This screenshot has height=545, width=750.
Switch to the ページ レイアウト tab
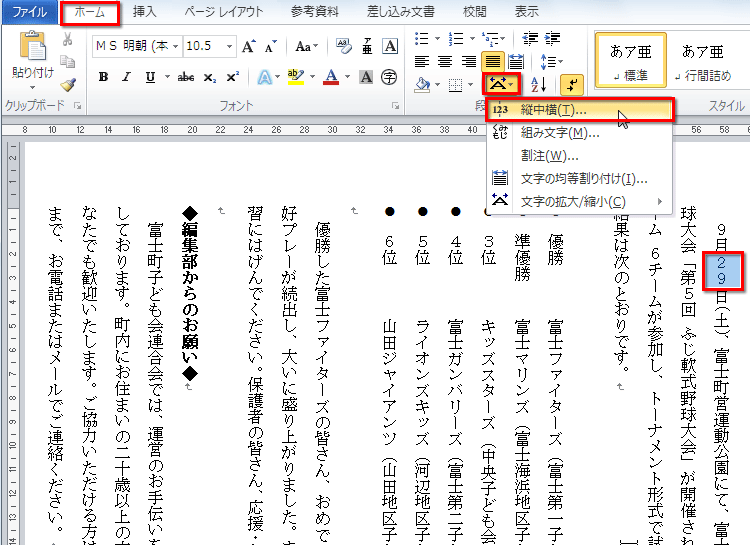(x=224, y=11)
